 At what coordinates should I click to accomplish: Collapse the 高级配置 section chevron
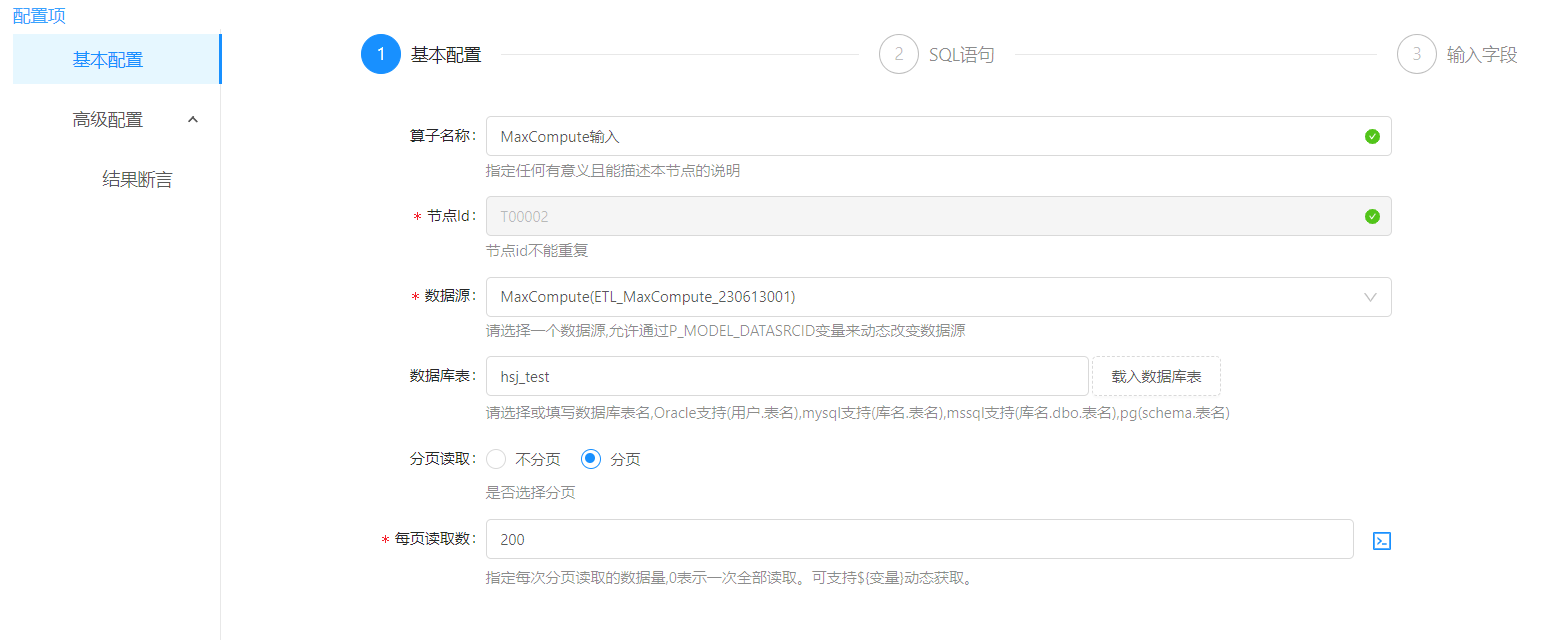pyautogui.click(x=193, y=120)
